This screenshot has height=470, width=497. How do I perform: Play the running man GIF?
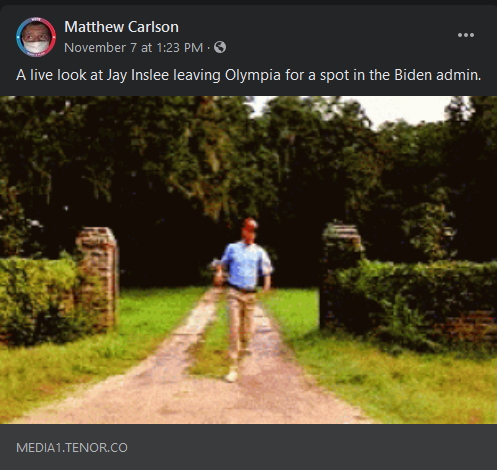point(248,260)
